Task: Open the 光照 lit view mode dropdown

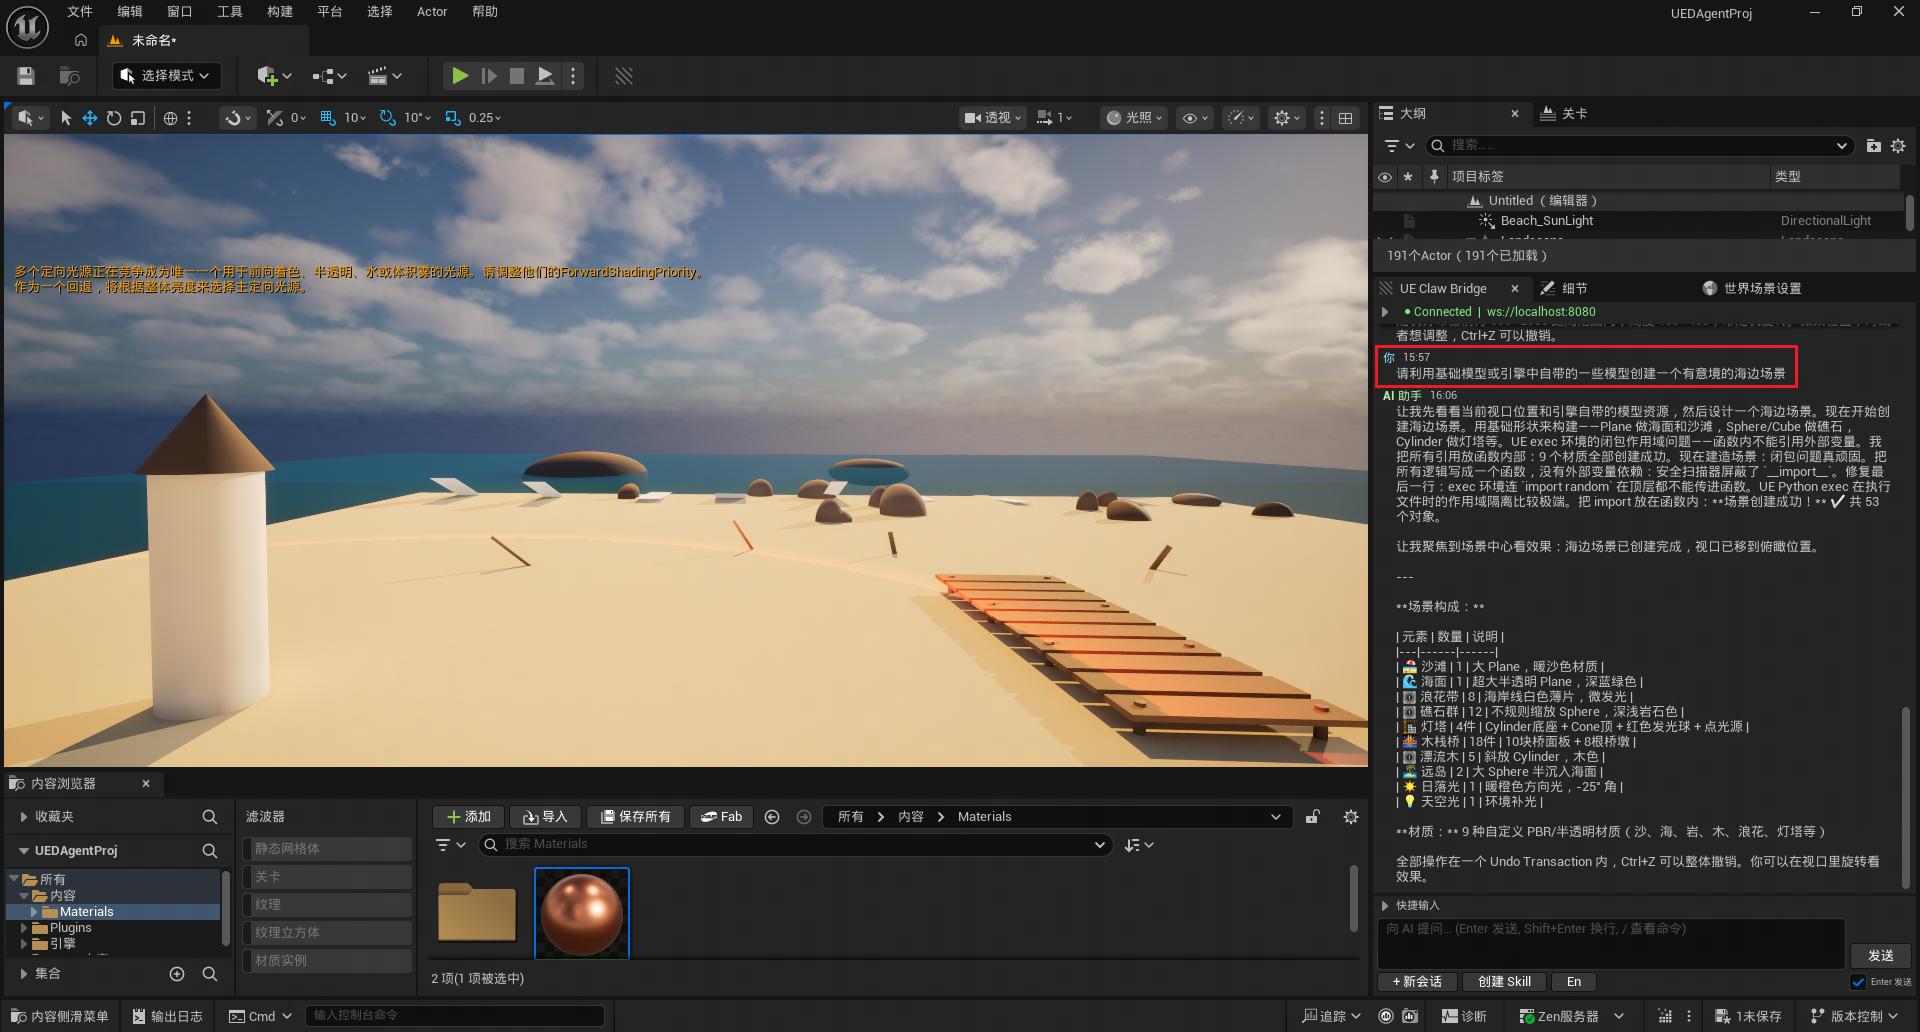Action: coord(1135,118)
